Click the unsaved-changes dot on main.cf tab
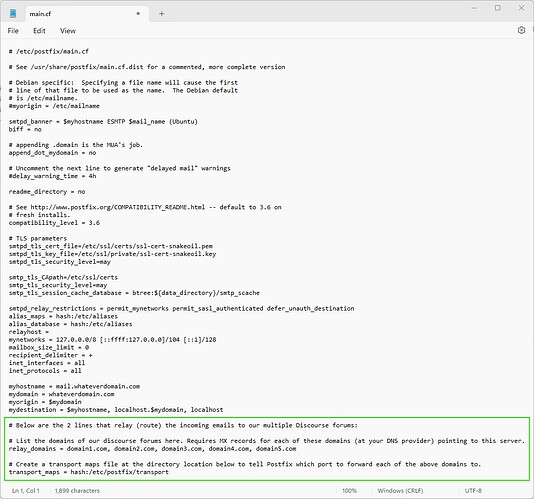 pos(138,14)
